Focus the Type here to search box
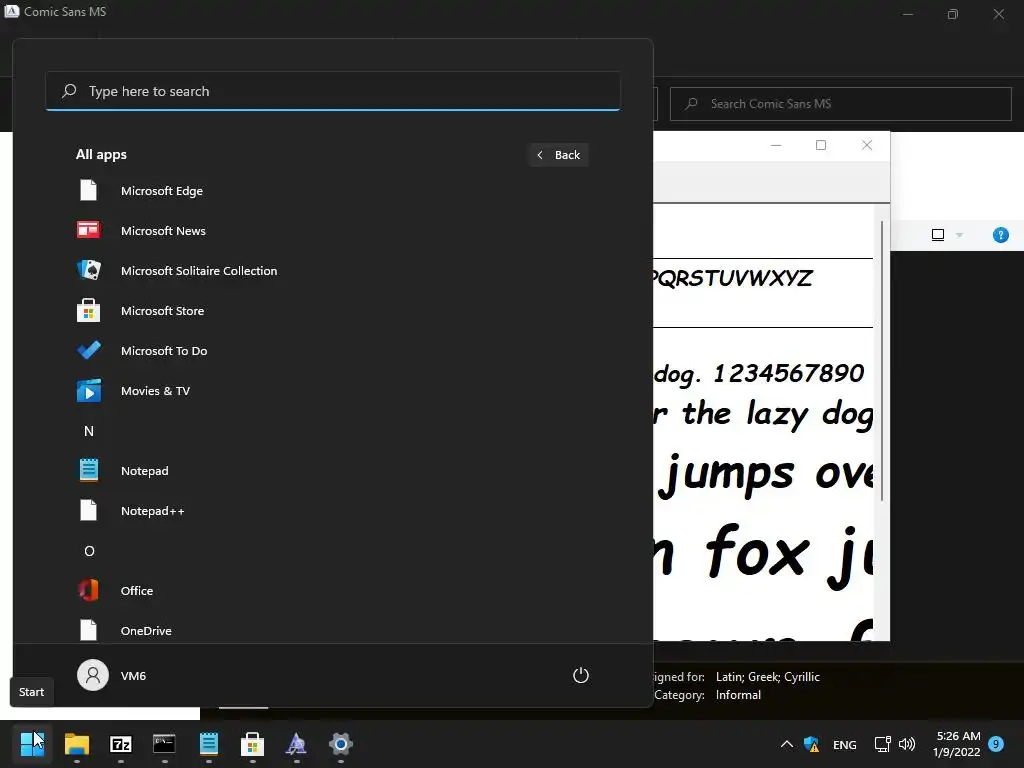Image resolution: width=1024 pixels, height=768 pixels. tap(332, 91)
